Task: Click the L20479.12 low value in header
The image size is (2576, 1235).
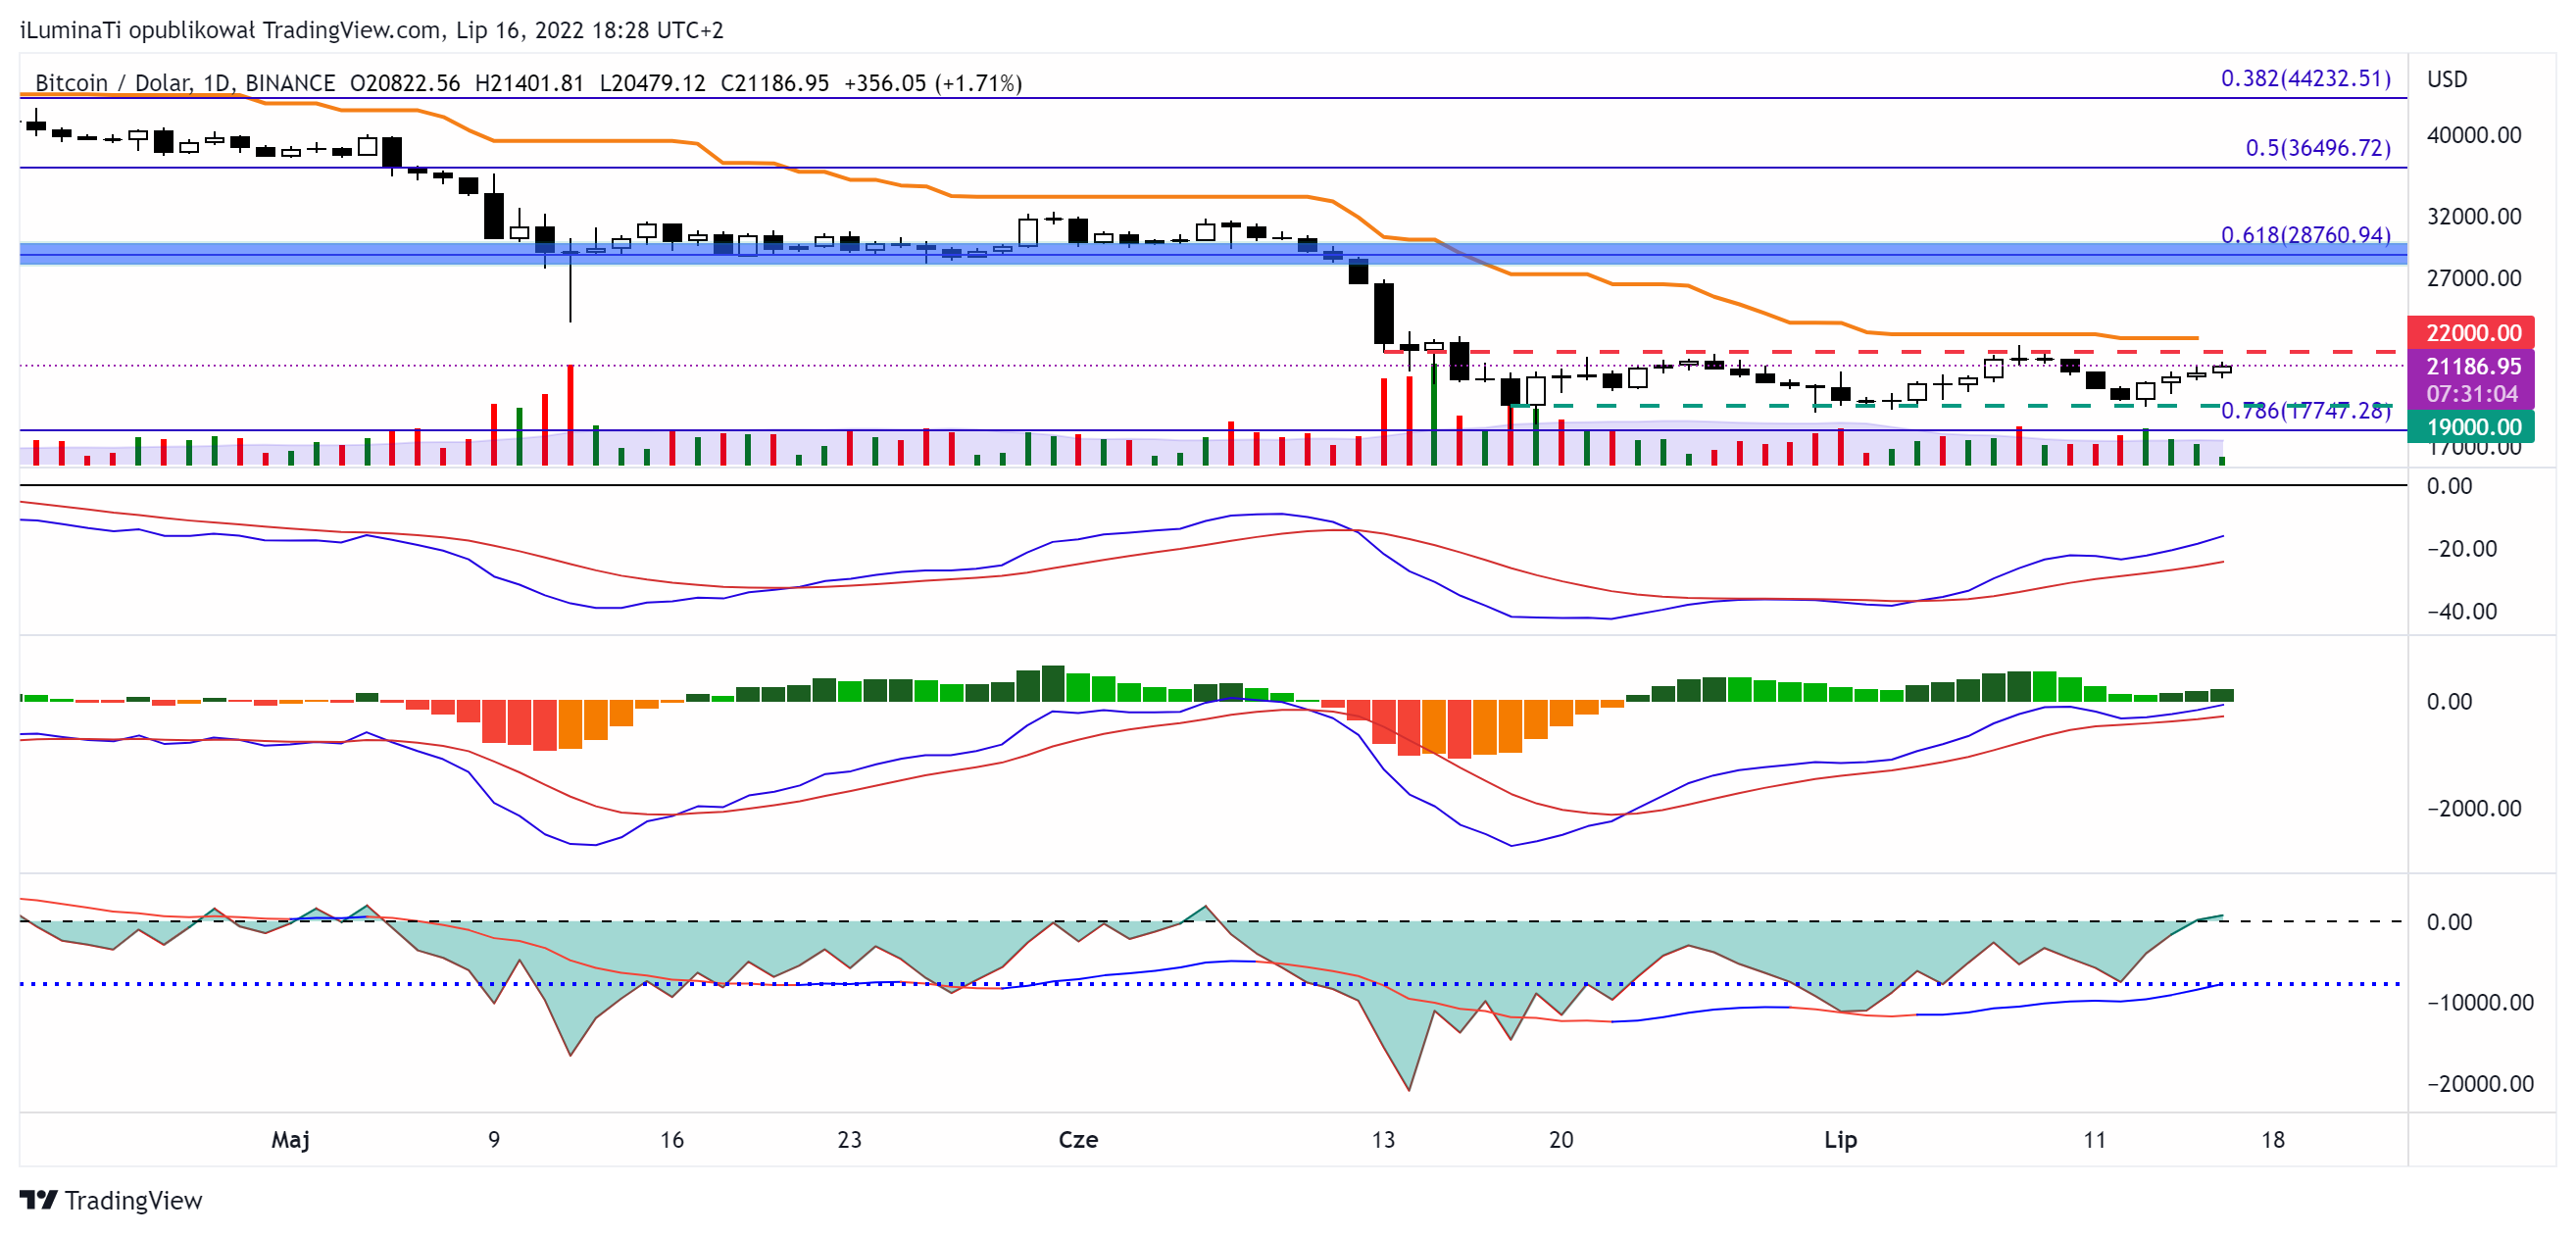Action: [x=652, y=83]
